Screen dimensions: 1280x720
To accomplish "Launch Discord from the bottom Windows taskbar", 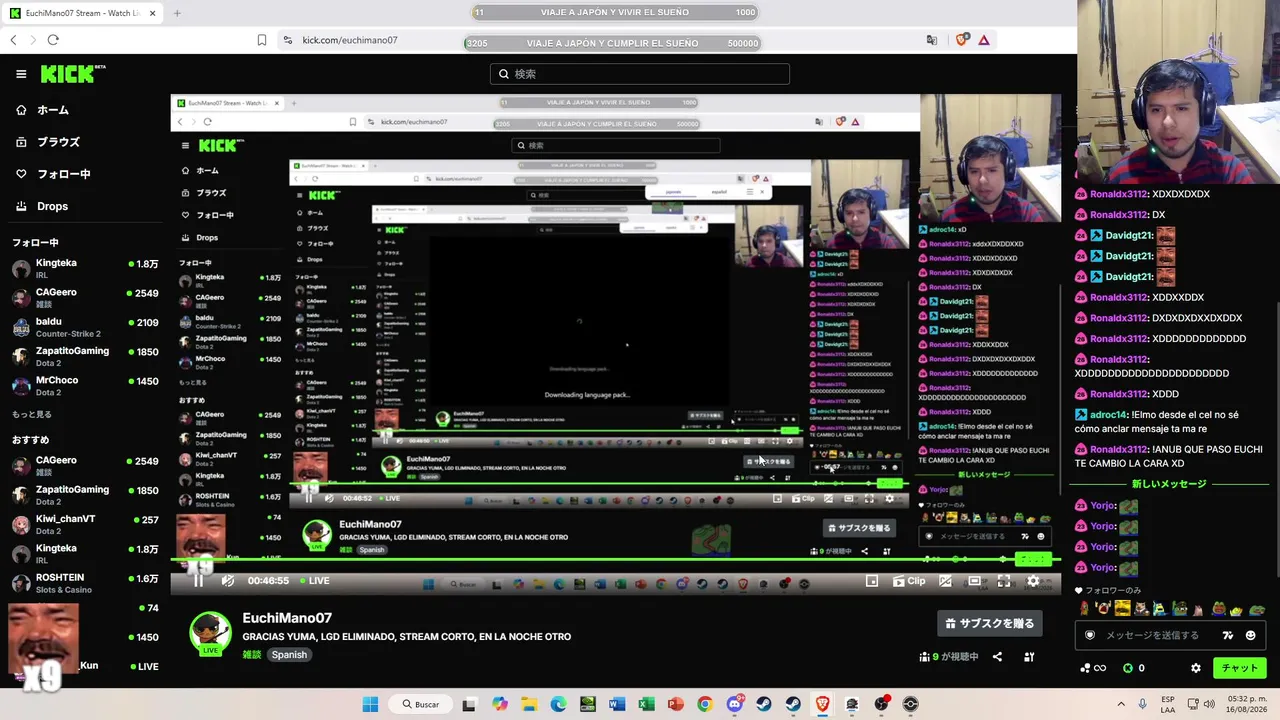I will [735, 704].
